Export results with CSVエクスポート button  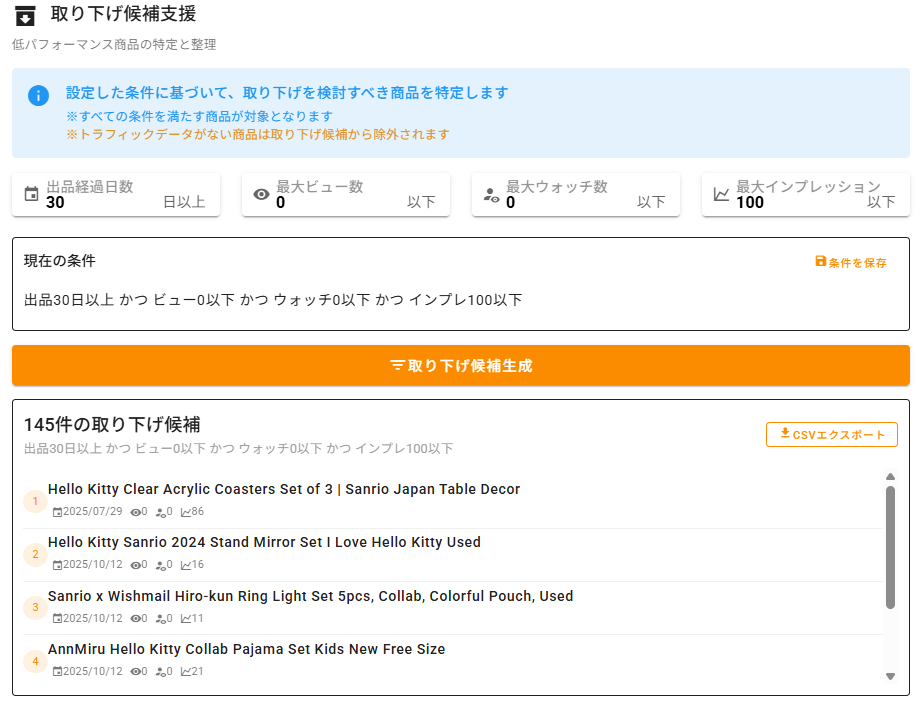pos(831,435)
